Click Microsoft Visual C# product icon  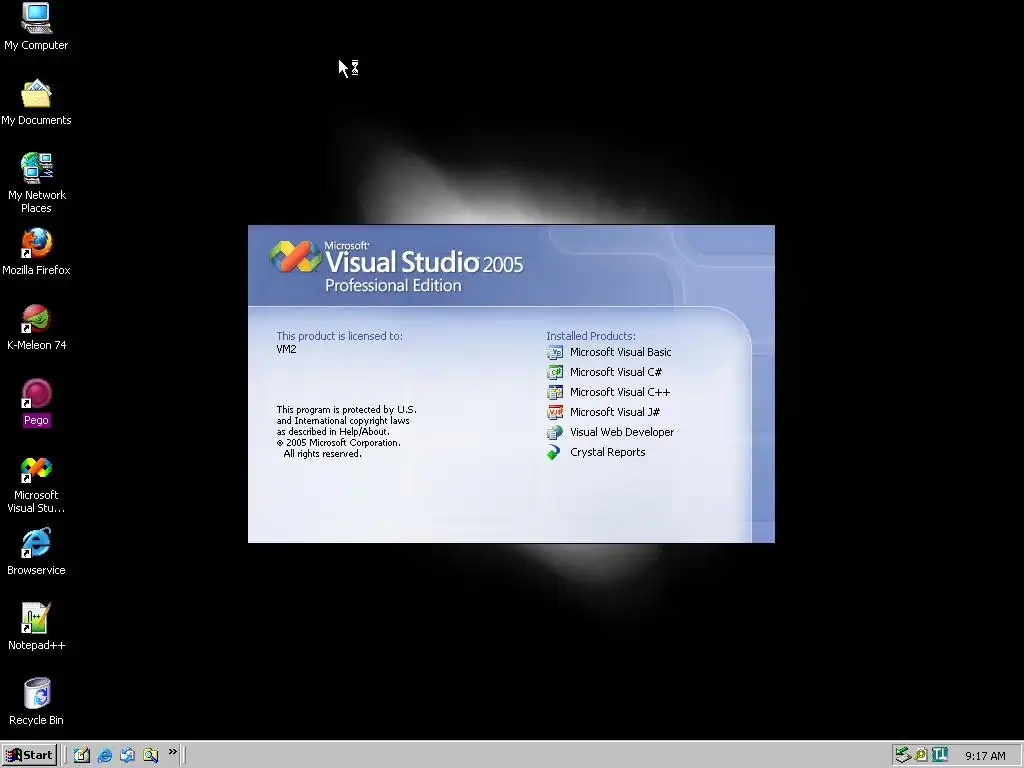tap(554, 372)
